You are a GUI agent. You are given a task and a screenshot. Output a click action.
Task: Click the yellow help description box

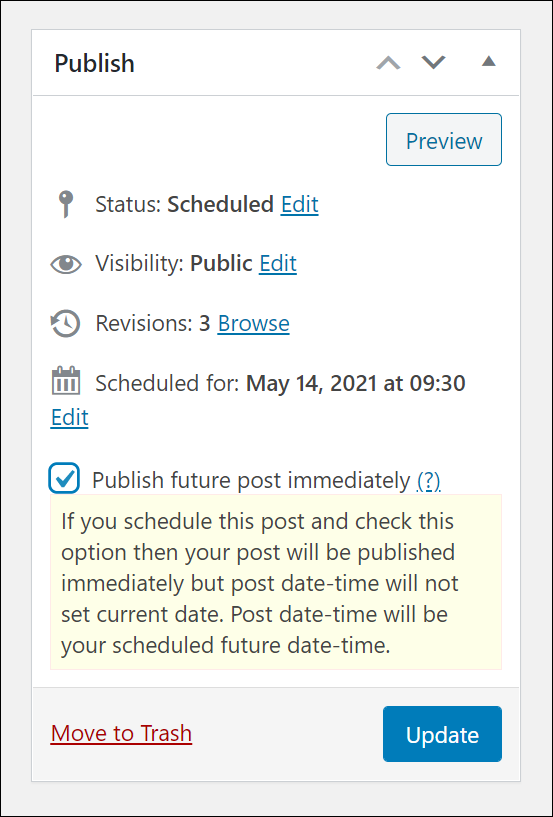[x=276, y=582]
